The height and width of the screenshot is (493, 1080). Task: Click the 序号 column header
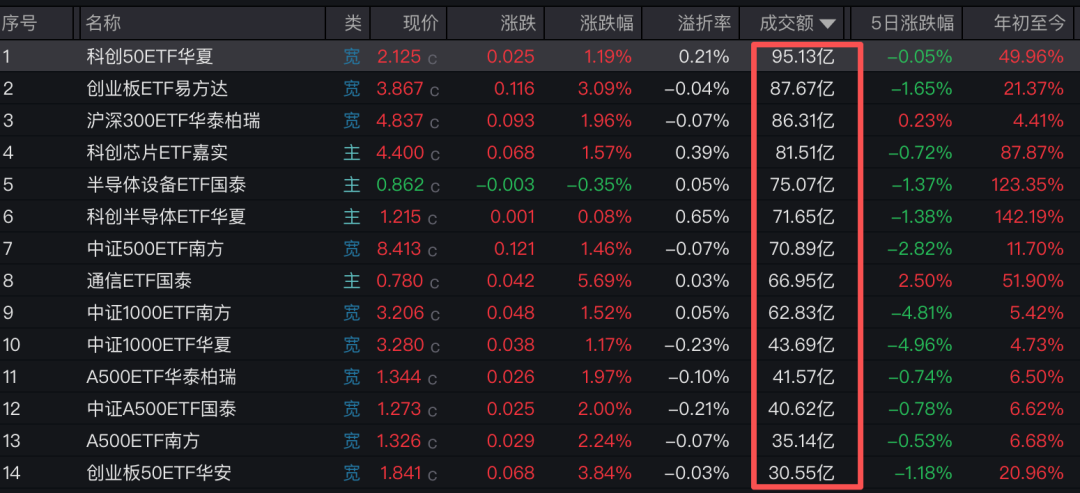(19, 24)
